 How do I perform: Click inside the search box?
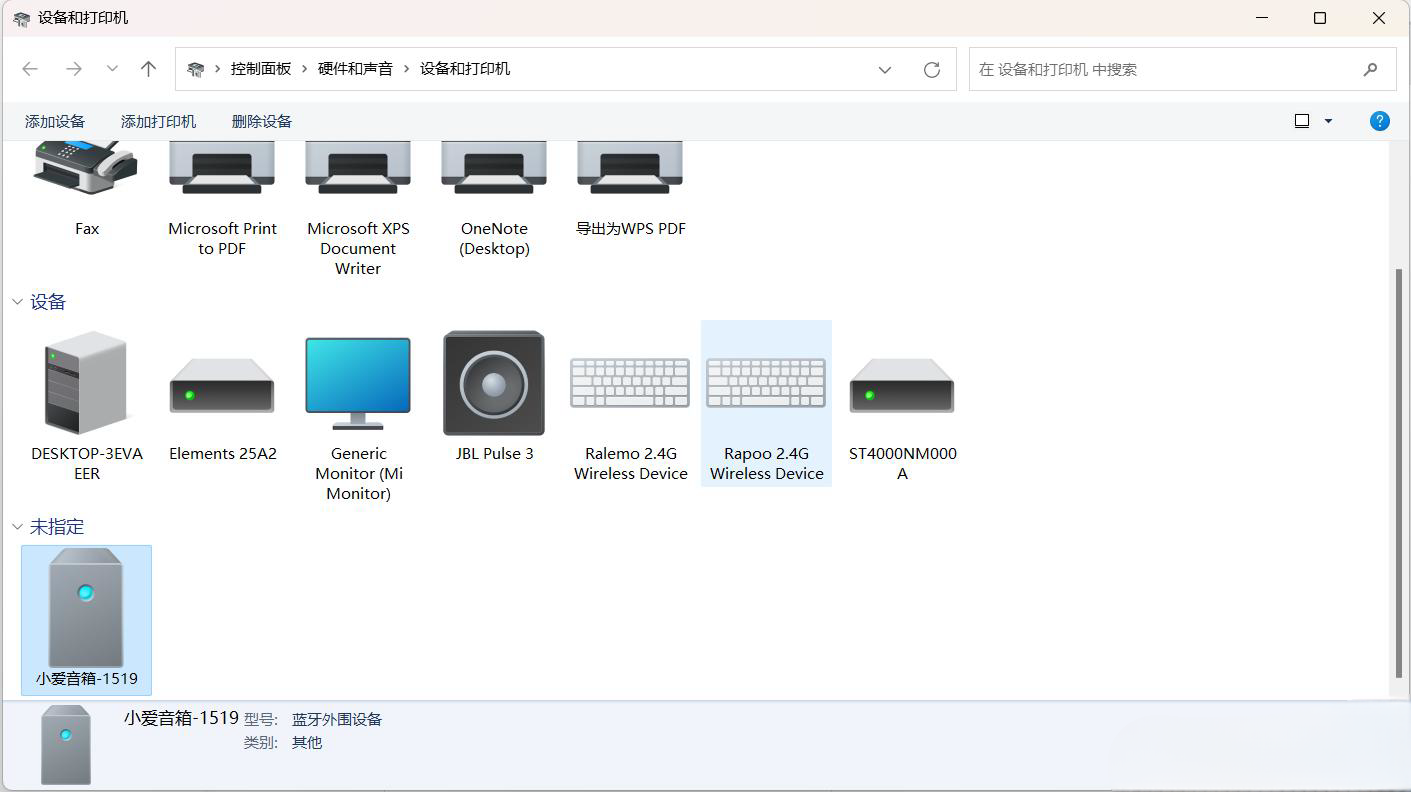[1150, 69]
